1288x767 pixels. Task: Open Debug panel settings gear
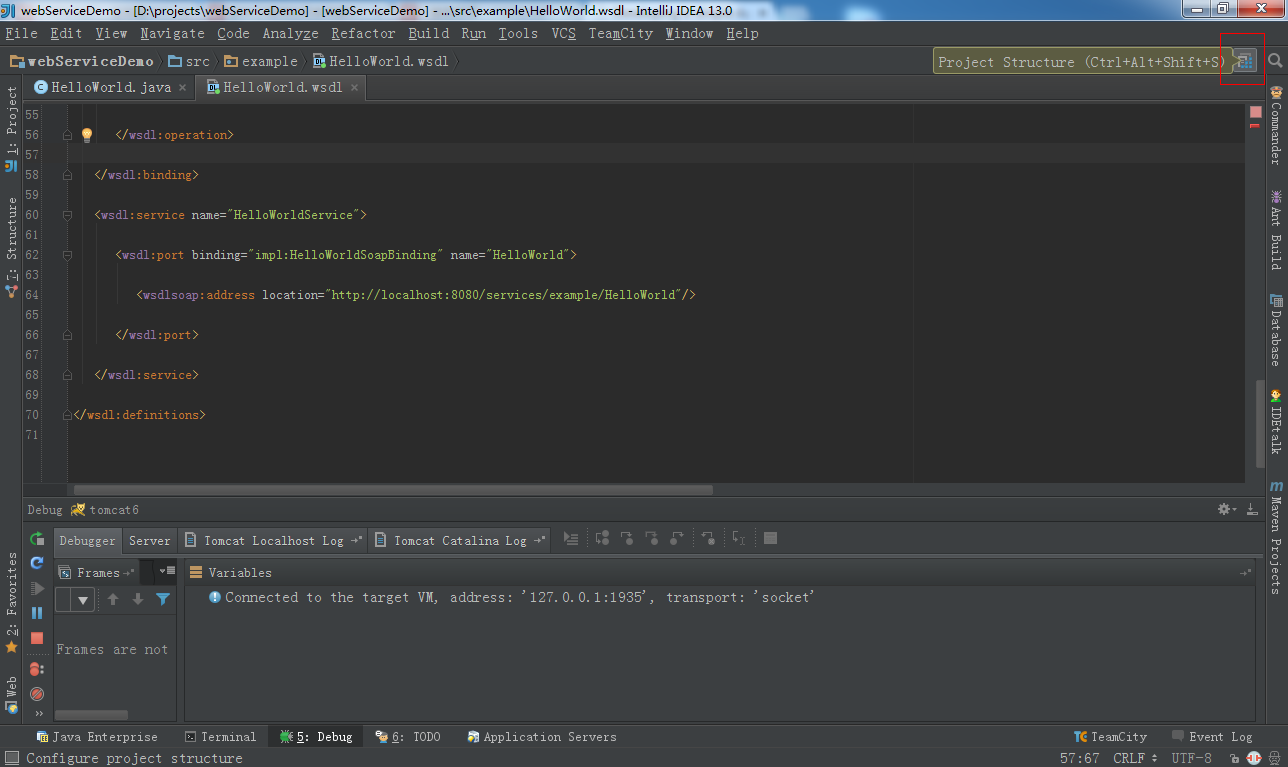(1226, 509)
